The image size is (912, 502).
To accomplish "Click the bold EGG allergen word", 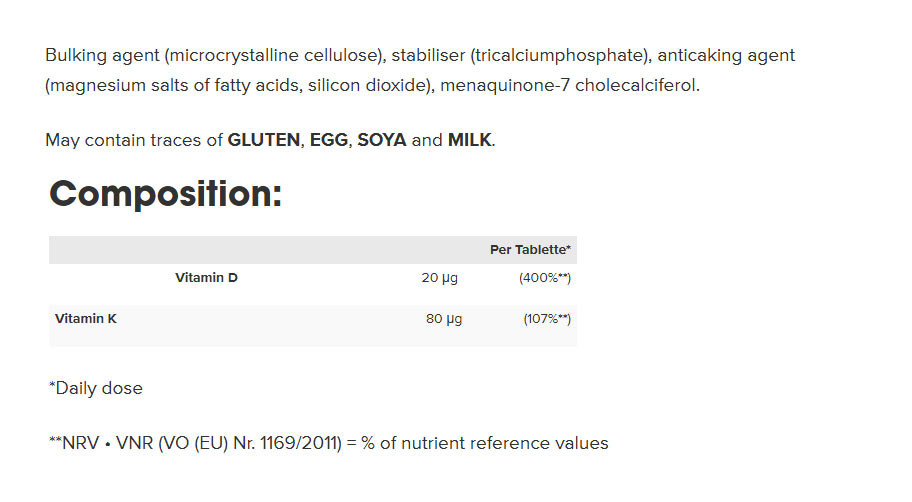I will pyautogui.click(x=329, y=140).
